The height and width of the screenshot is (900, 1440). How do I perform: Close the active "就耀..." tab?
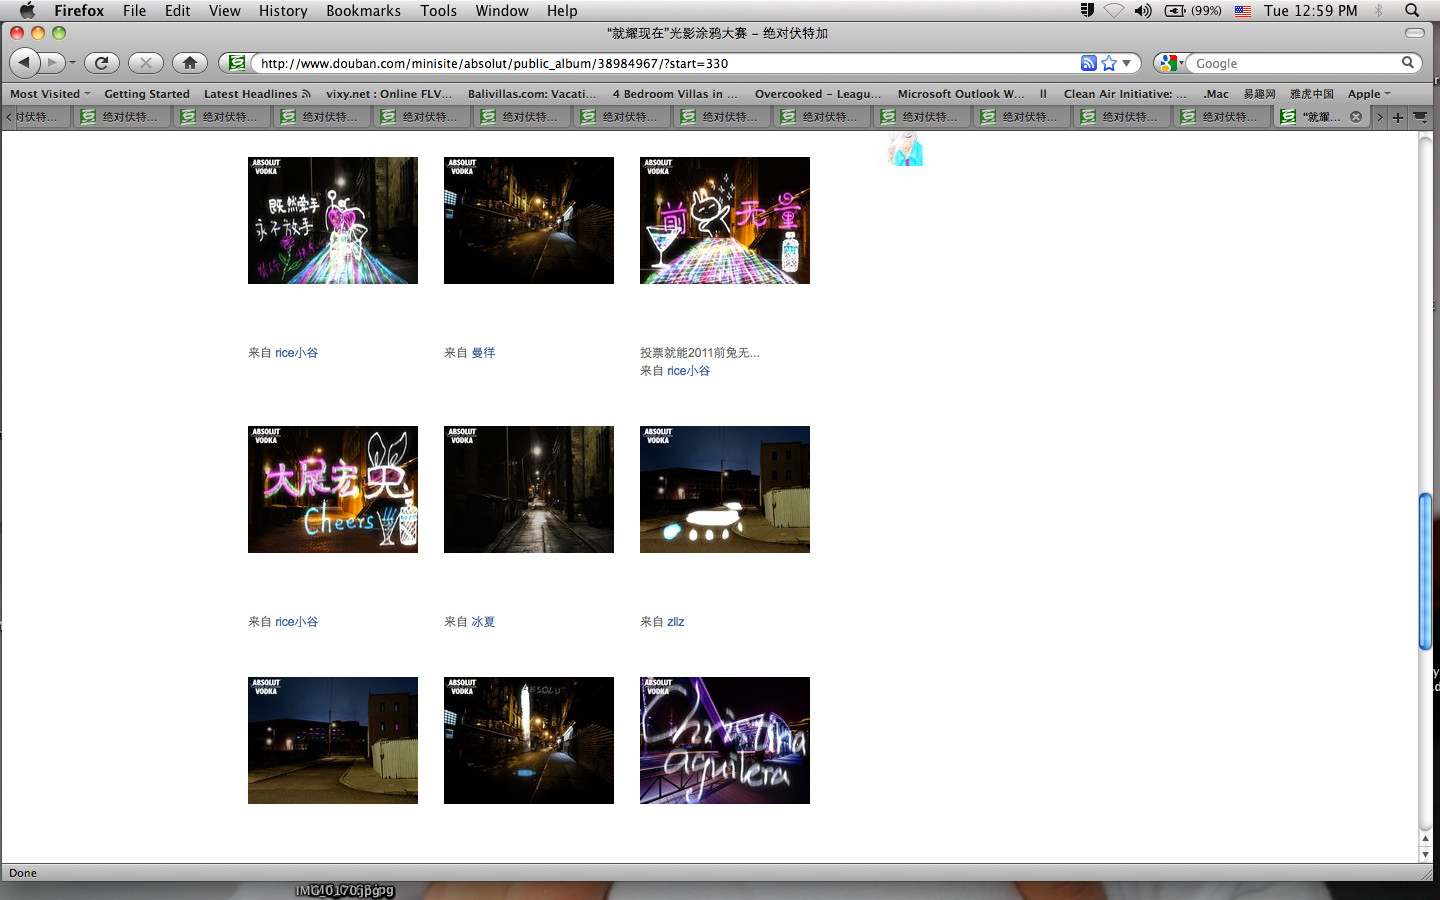[x=1356, y=117]
